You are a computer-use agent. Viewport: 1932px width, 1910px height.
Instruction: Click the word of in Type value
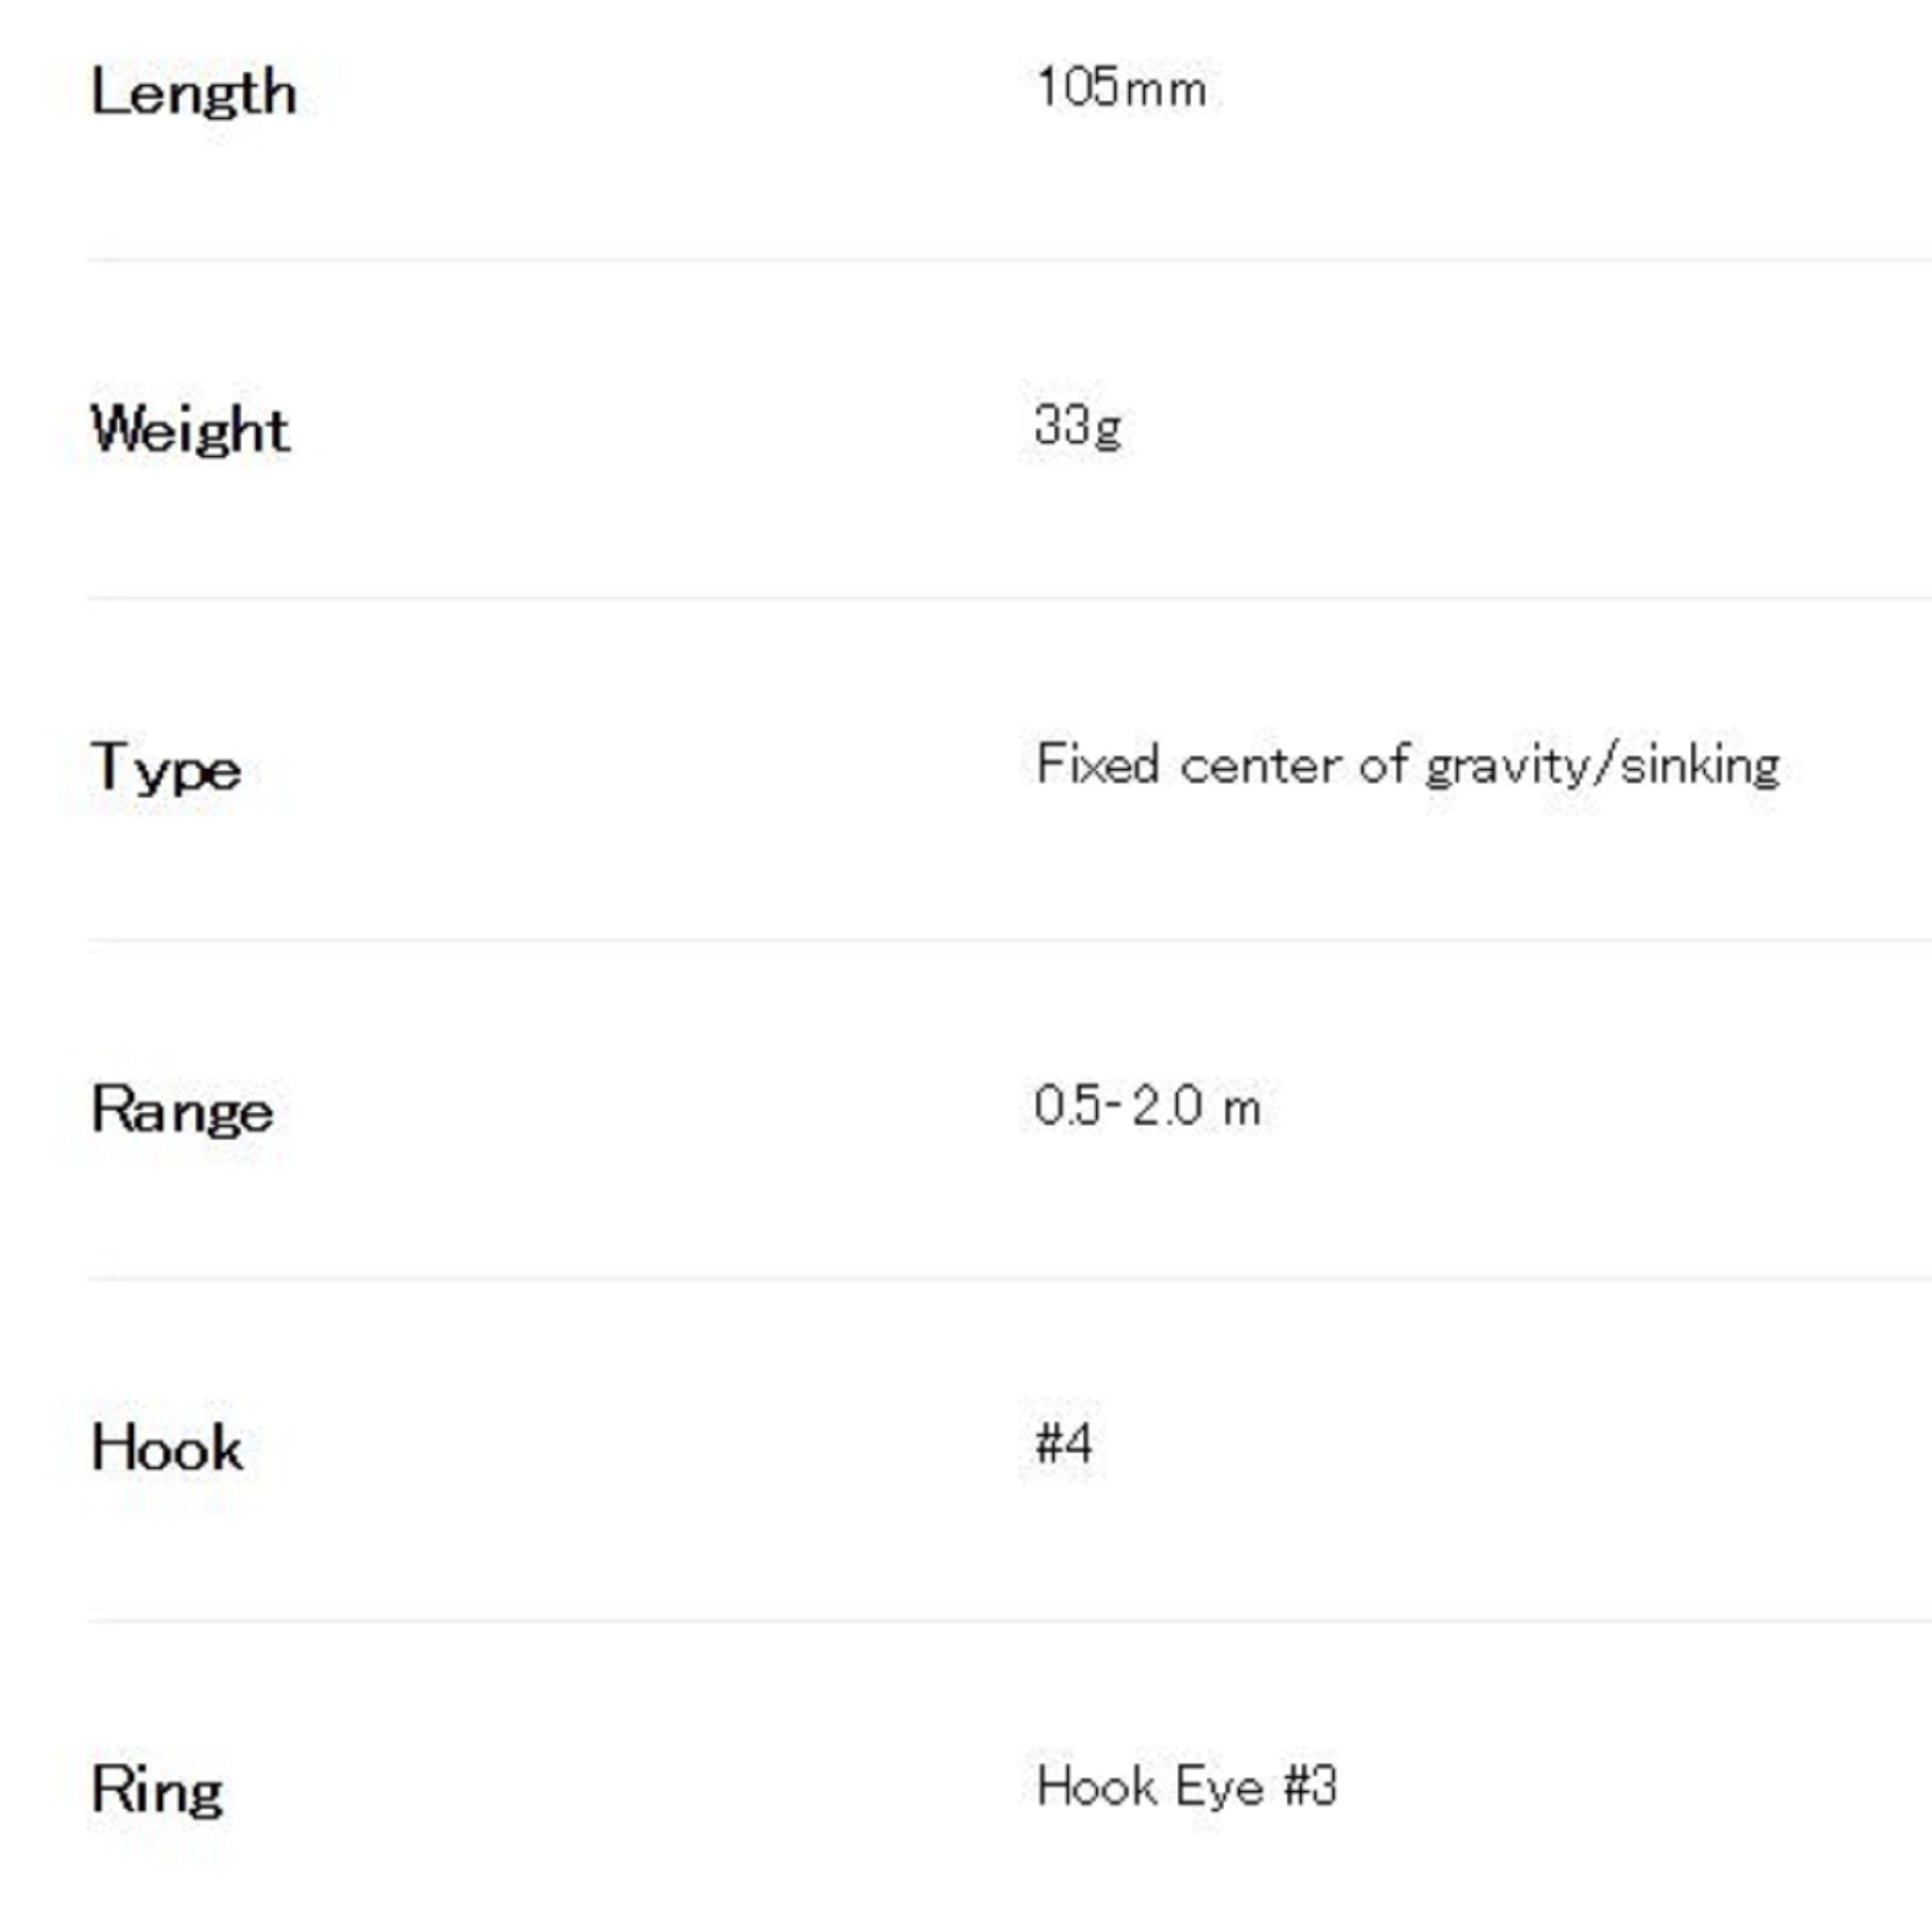(1383, 766)
